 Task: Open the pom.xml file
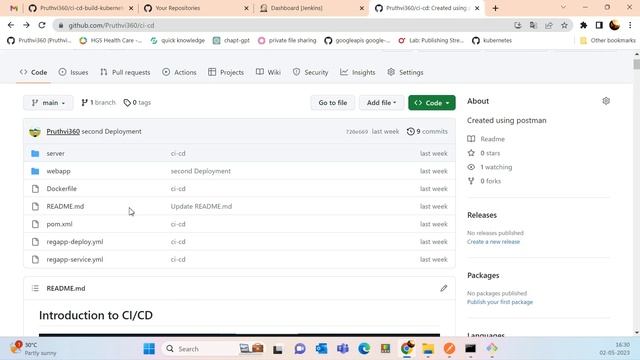60,224
